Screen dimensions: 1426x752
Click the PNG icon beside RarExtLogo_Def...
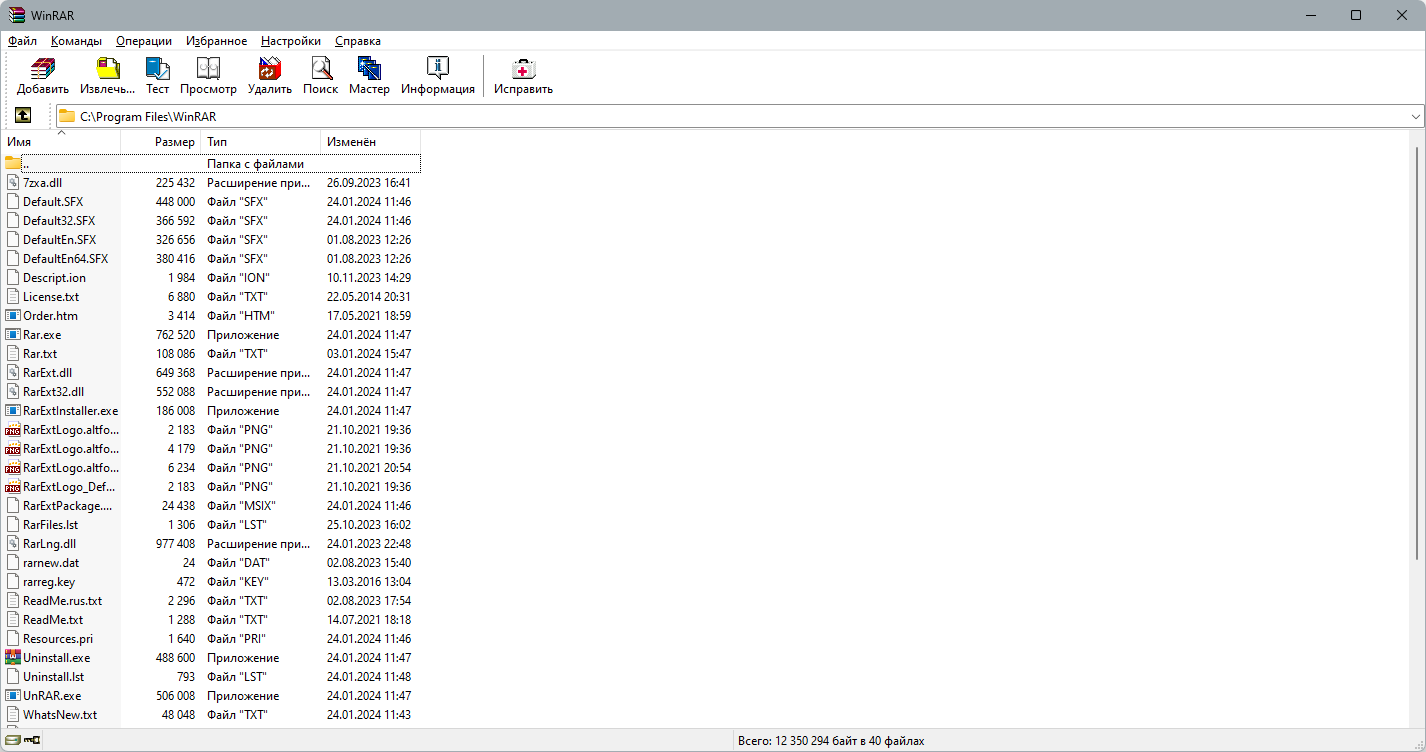click(x=13, y=487)
